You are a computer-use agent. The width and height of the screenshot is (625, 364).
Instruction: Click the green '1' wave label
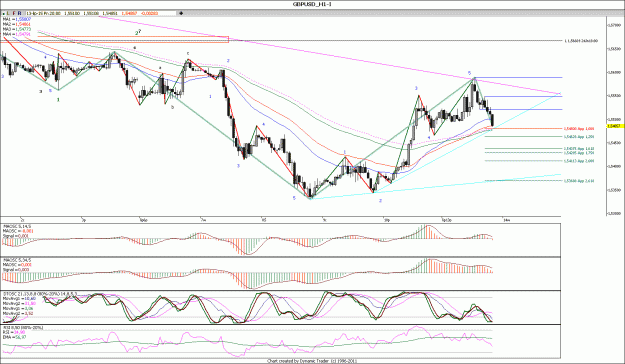(58, 100)
